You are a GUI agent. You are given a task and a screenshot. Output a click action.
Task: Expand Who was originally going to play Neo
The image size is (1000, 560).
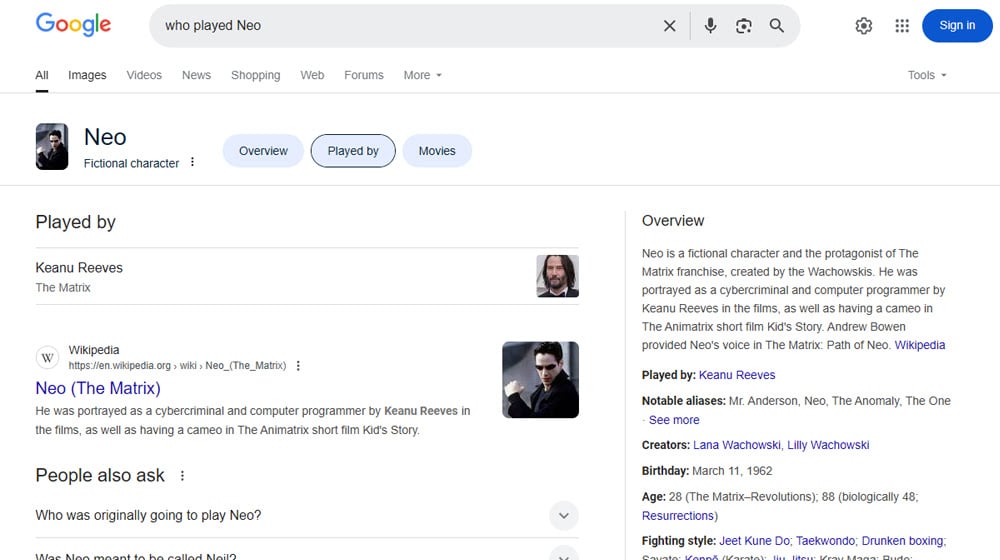point(307,515)
